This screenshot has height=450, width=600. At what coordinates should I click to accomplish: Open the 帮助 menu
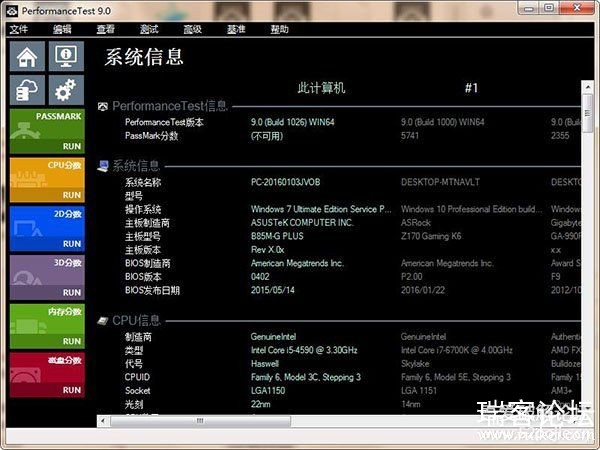(279, 29)
